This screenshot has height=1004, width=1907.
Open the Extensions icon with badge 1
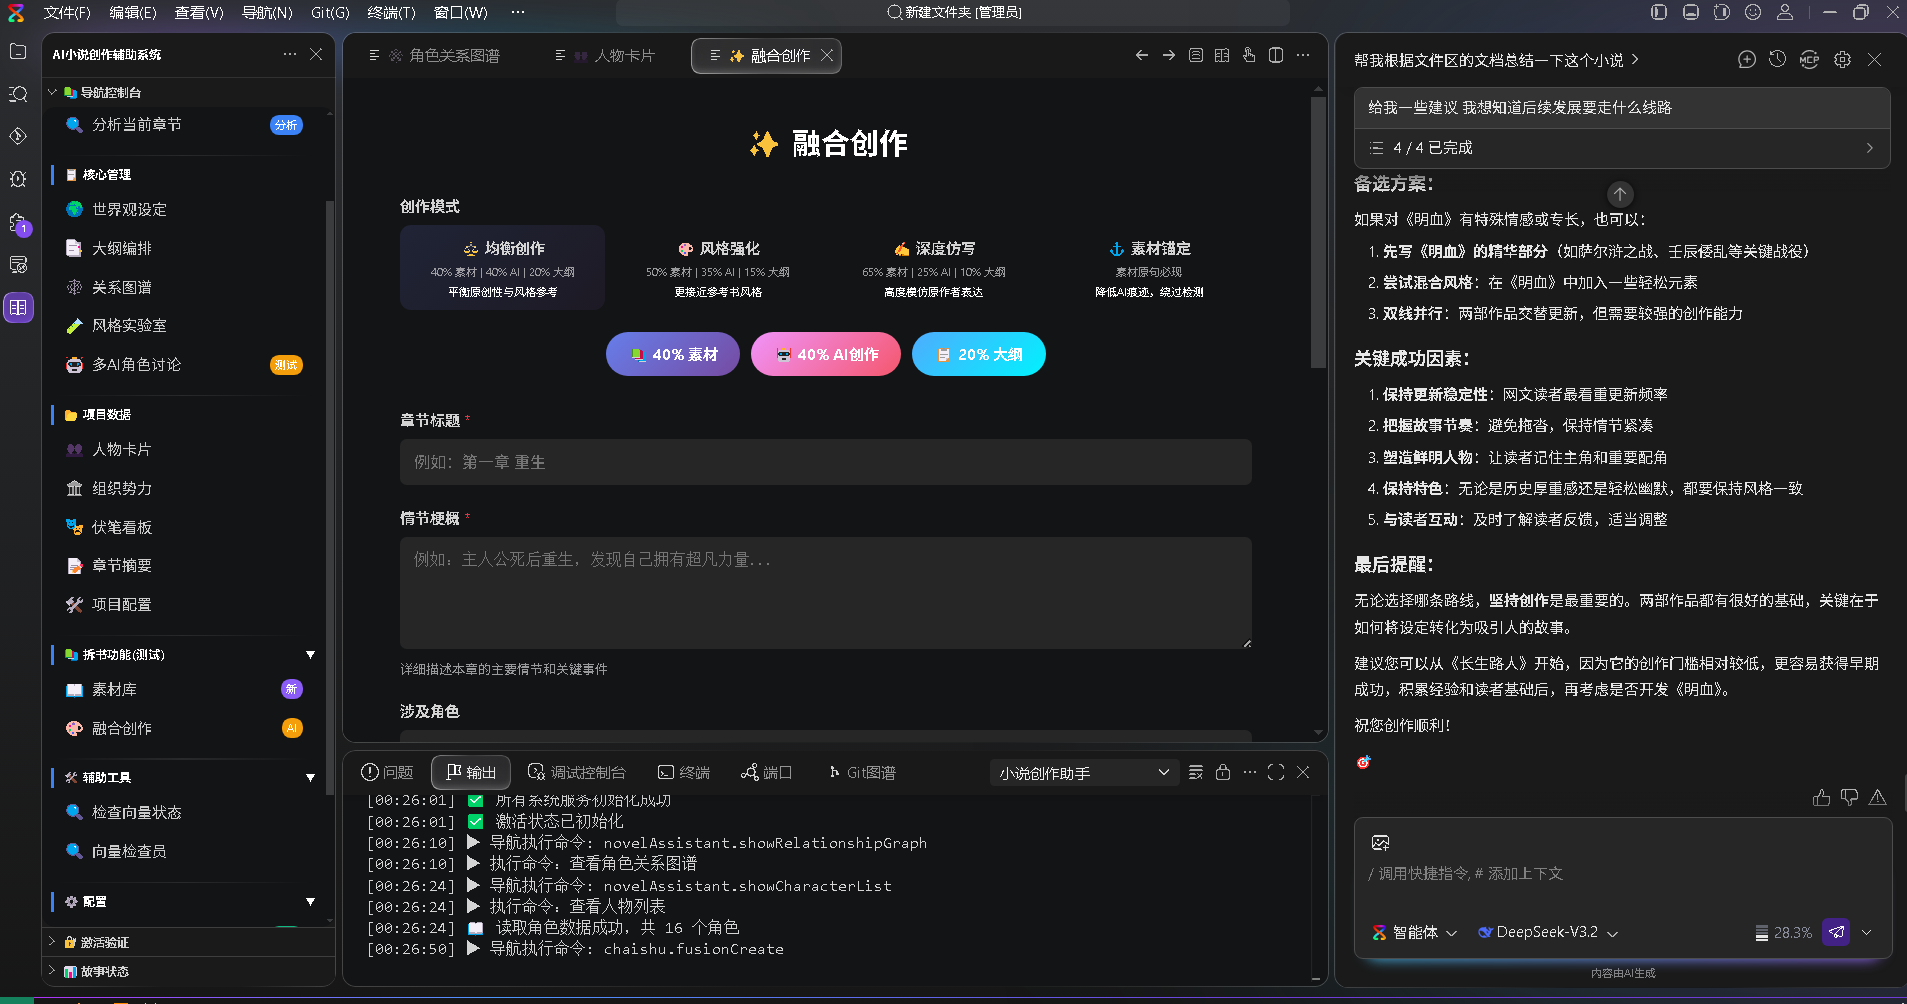pyautogui.click(x=18, y=222)
